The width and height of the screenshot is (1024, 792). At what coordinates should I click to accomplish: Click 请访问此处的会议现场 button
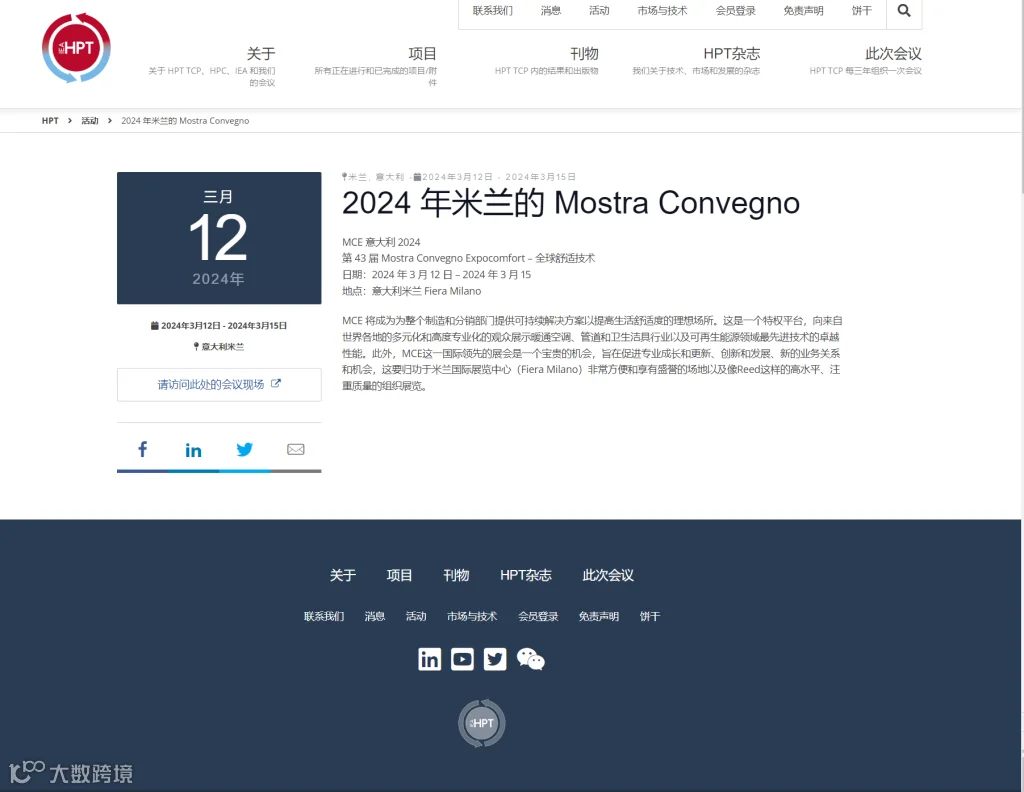219,385
